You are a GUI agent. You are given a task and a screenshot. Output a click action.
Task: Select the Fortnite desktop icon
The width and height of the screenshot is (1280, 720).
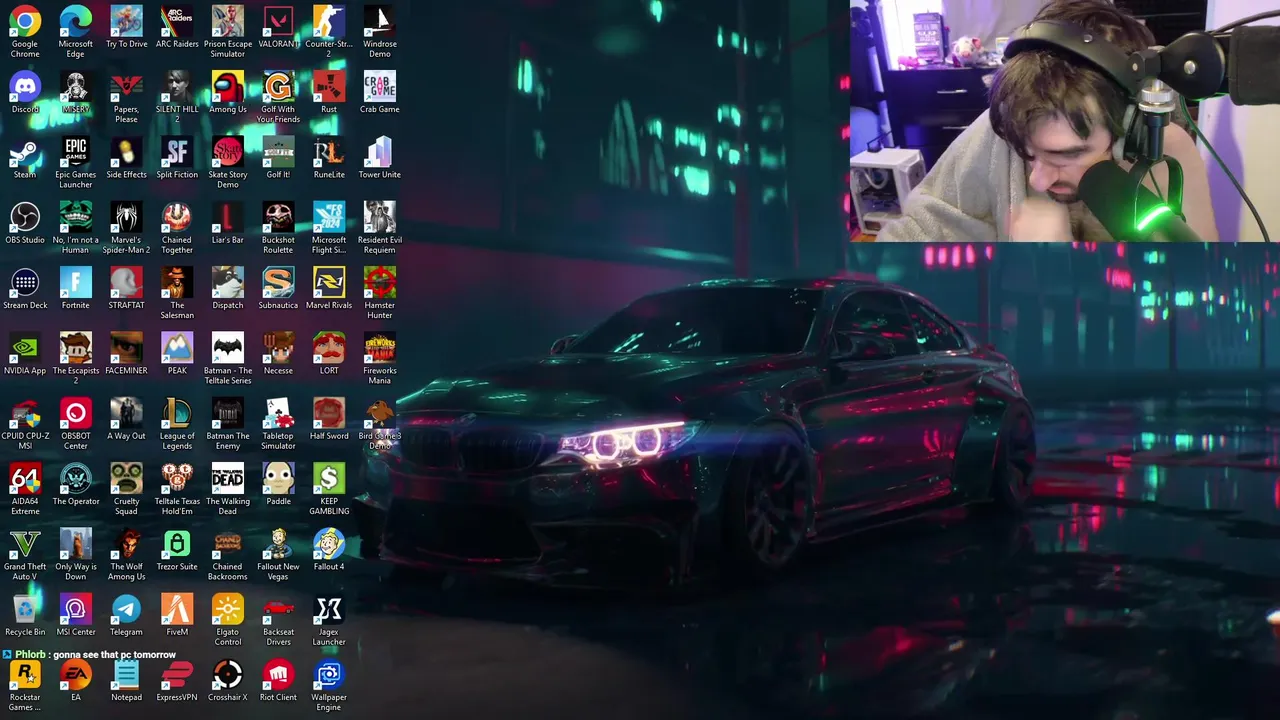(75, 282)
